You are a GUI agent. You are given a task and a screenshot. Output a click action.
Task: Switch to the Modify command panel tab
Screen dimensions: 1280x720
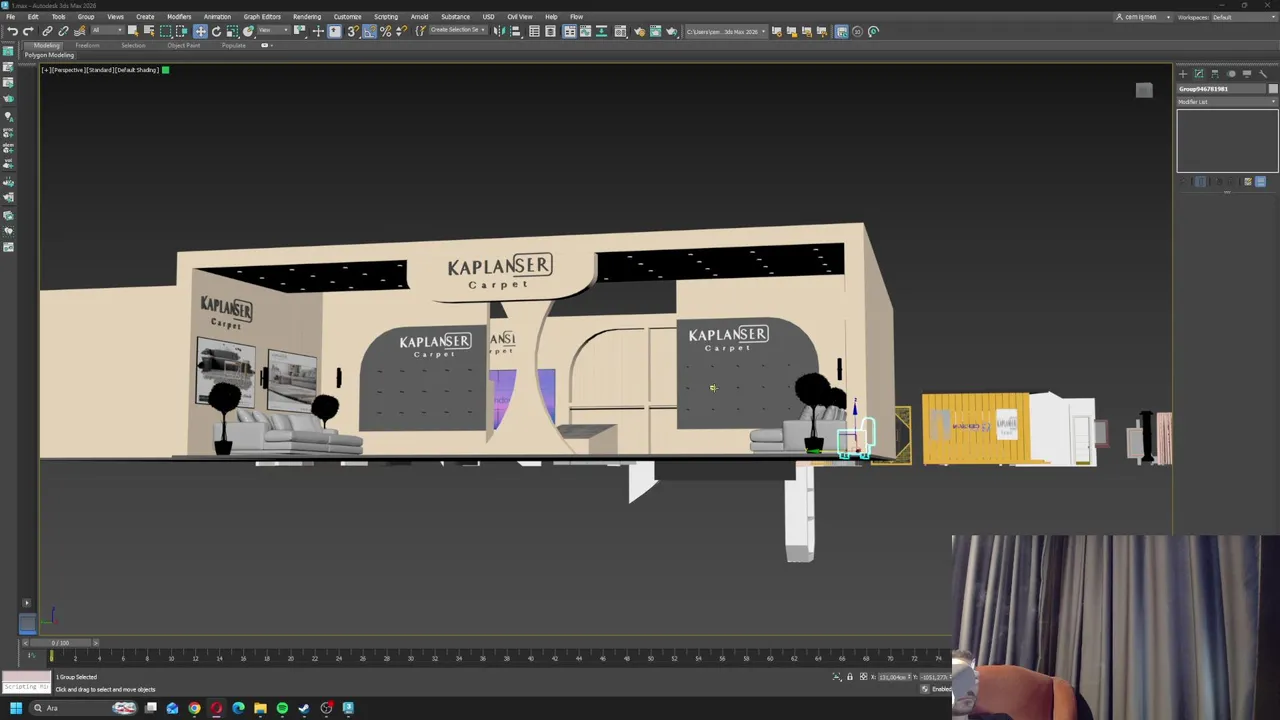pyautogui.click(x=1199, y=74)
